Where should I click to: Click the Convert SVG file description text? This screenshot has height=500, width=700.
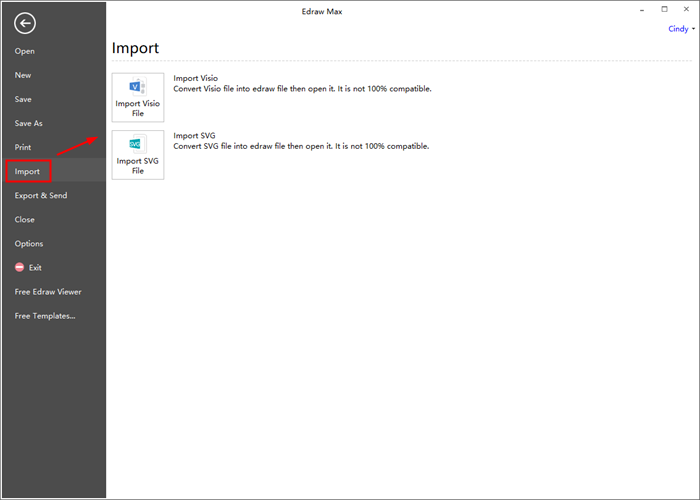click(x=301, y=146)
